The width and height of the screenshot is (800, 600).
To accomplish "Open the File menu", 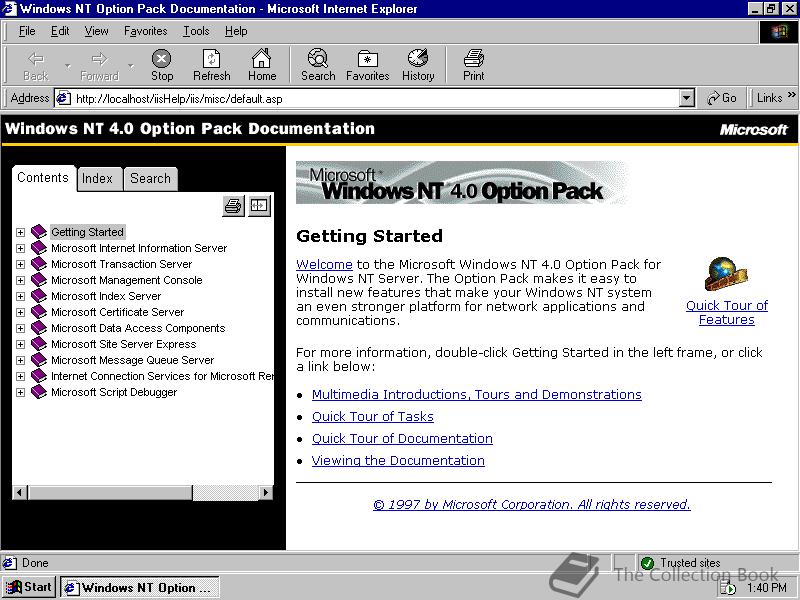I will [27, 31].
